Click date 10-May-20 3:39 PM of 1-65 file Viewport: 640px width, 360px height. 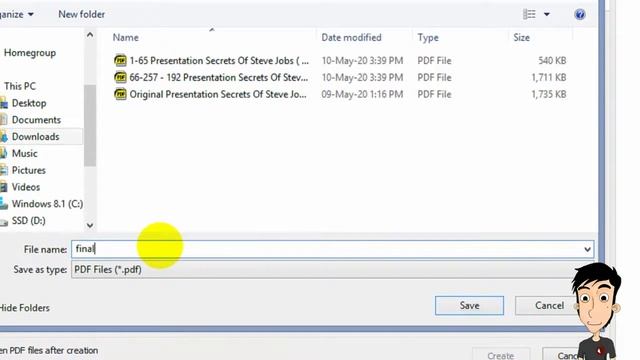click(362, 60)
